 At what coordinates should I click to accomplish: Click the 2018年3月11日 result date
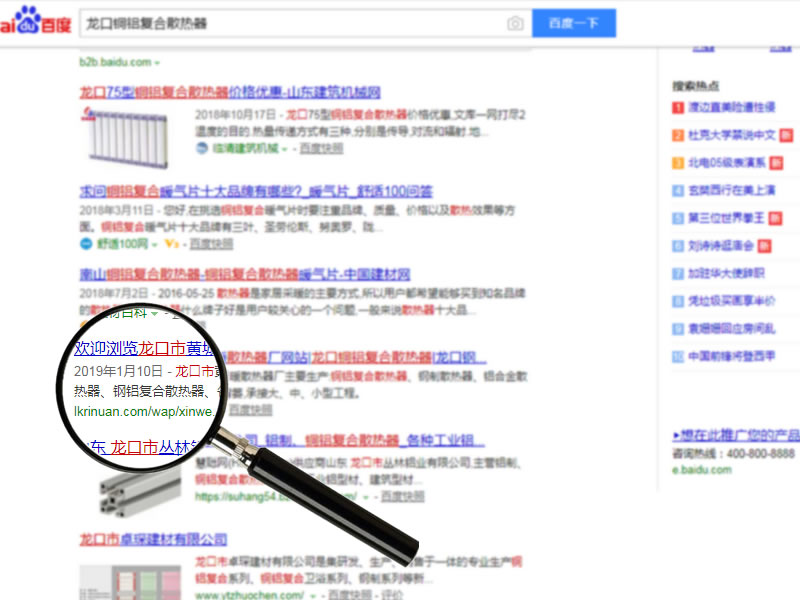click(x=116, y=210)
